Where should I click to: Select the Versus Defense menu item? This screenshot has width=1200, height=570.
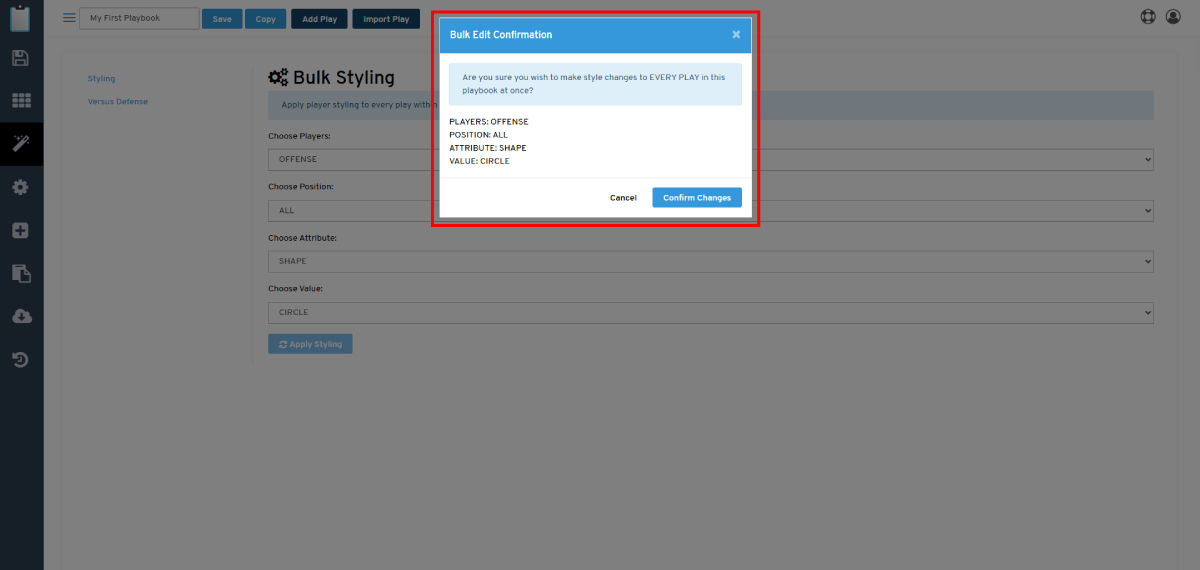tap(118, 101)
